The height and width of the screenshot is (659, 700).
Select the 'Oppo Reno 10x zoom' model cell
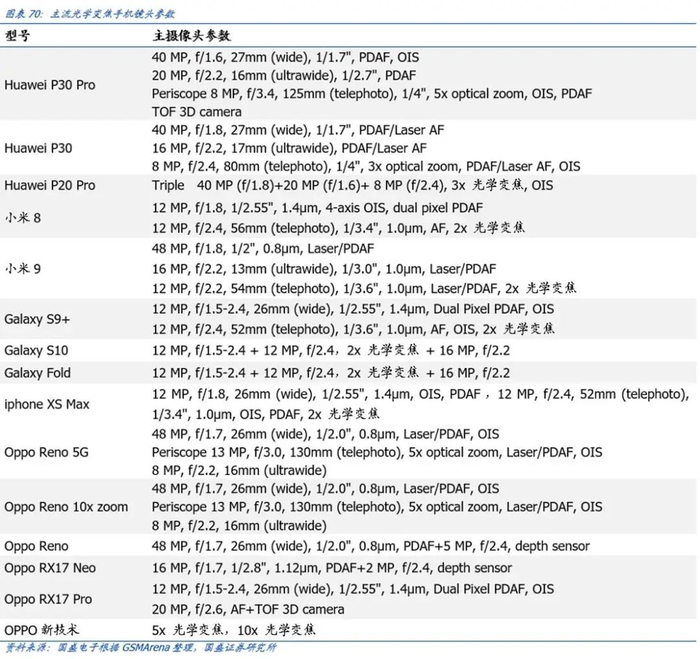(x=66, y=507)
